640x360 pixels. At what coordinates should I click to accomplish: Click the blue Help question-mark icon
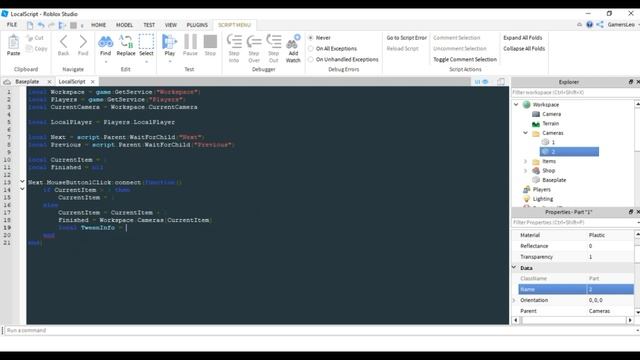[x=589, y=25]
